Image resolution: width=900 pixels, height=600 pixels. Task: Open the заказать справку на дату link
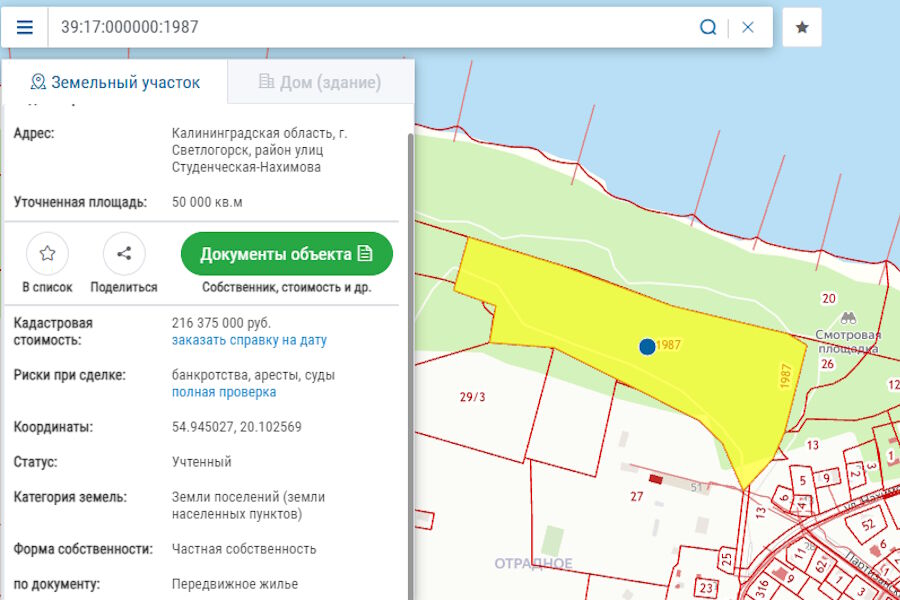coord(249,340)
